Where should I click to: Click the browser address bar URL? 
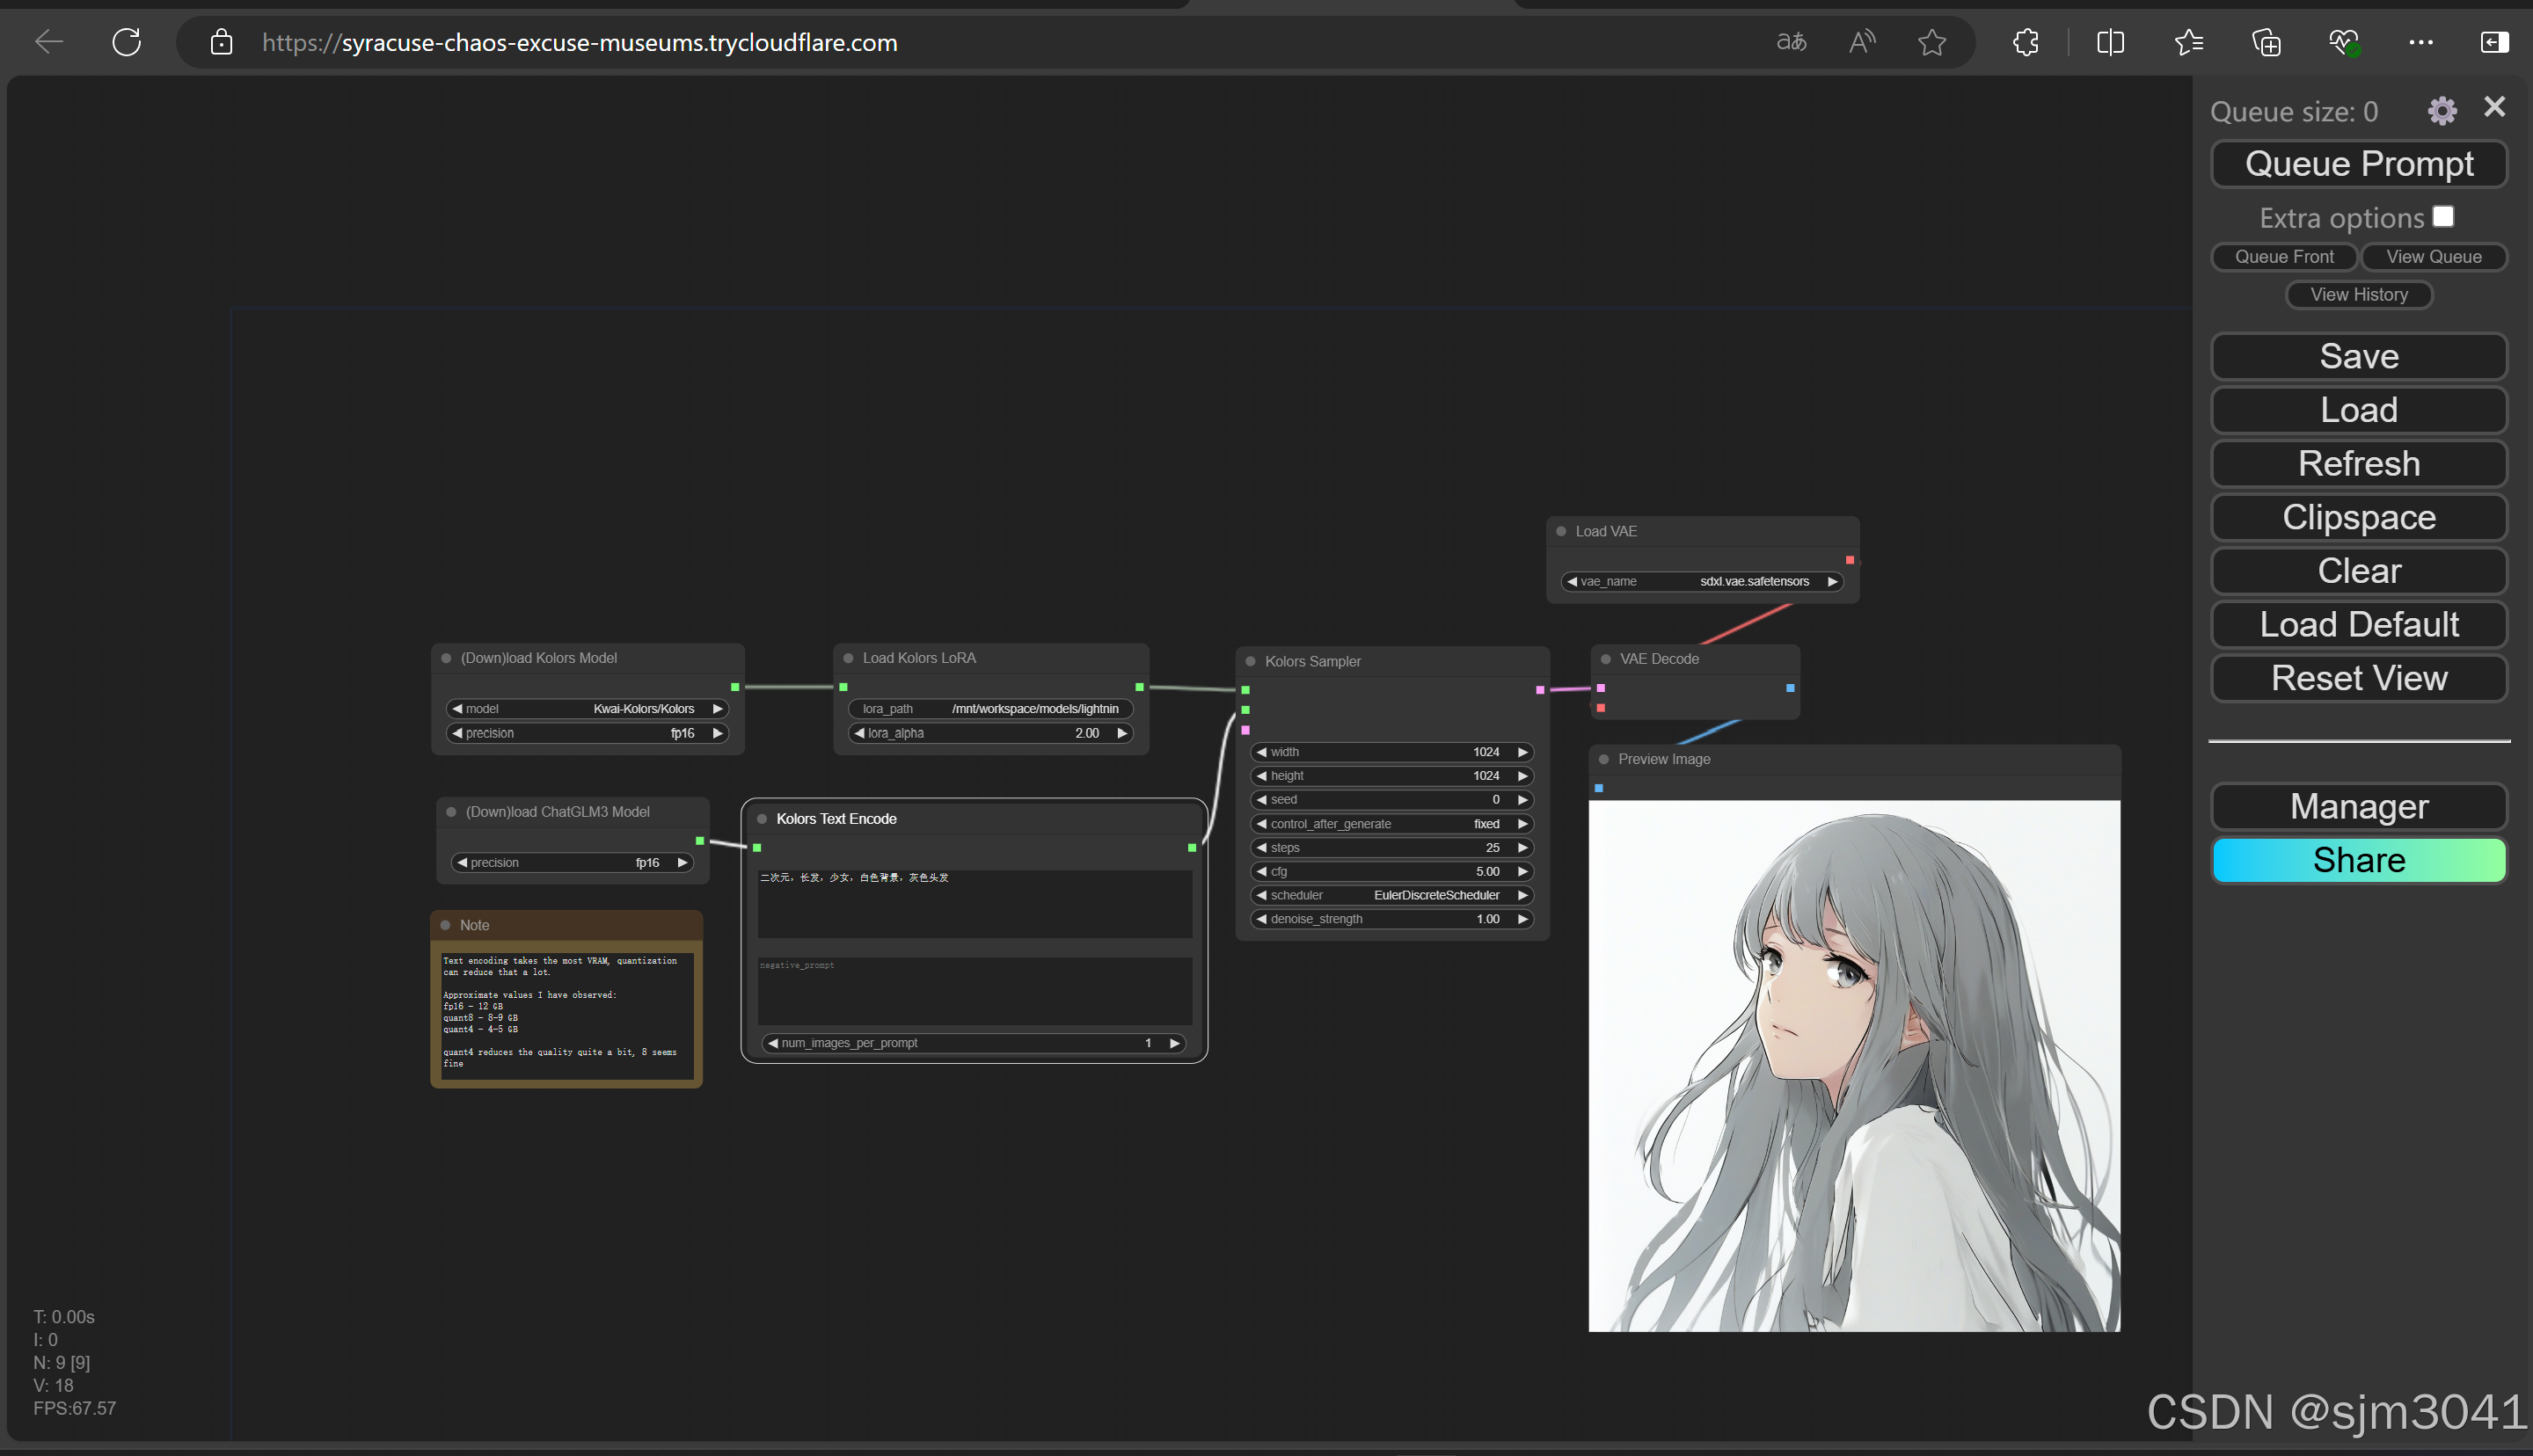[579, 42]
